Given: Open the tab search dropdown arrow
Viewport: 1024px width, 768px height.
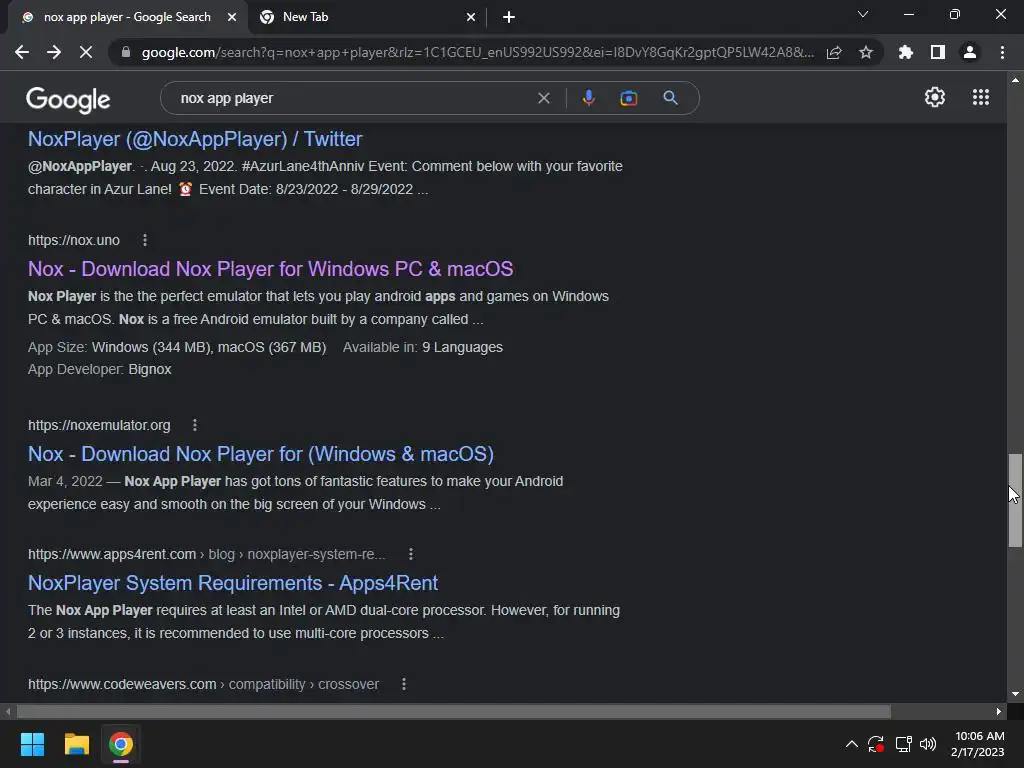Looking at the screenshot, I should pos(863,14).
